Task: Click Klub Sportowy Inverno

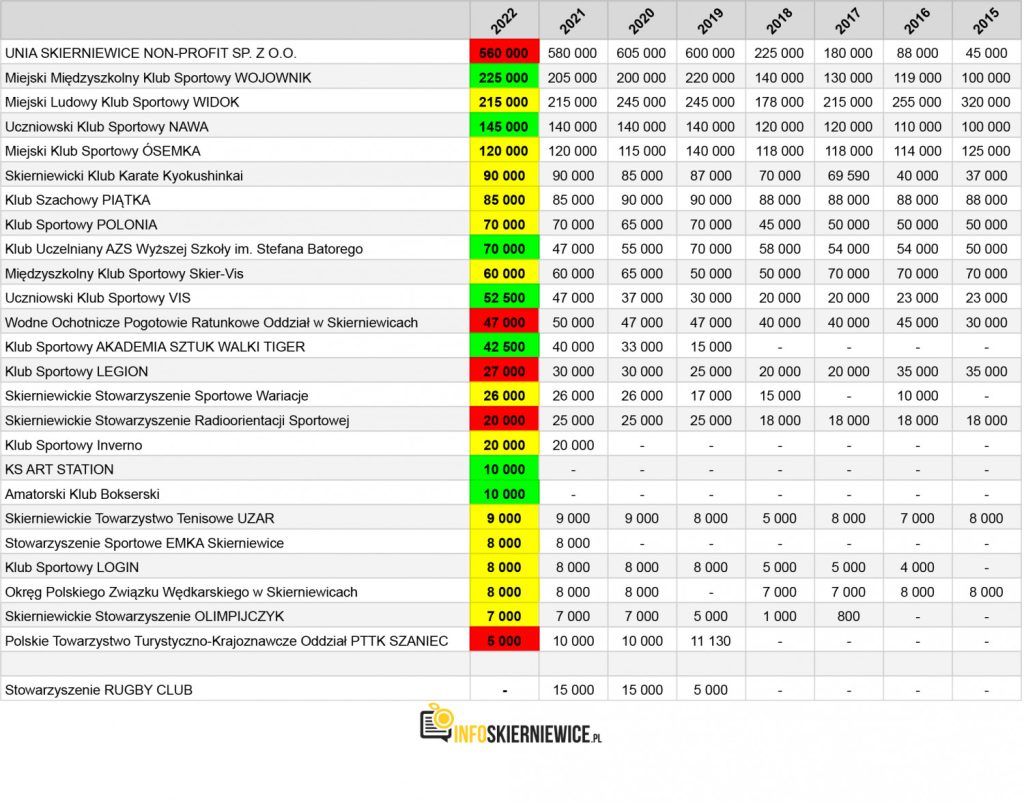Action: point(73,445)
